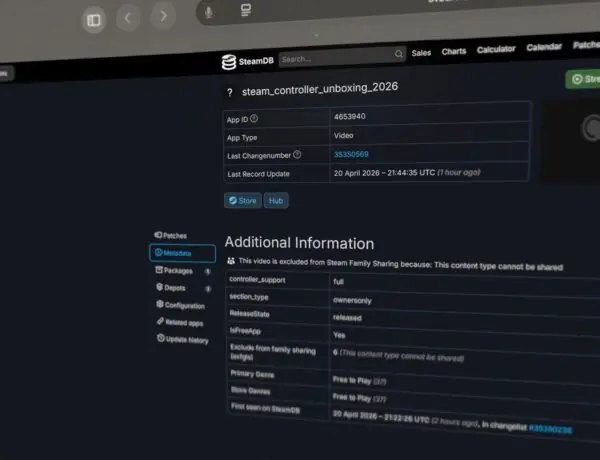Image resolution: width=600 pixels, height=460 pixels.
Task: Click the steam_controller_unboxing_2026 title
Action: click(x=320, y=89)
